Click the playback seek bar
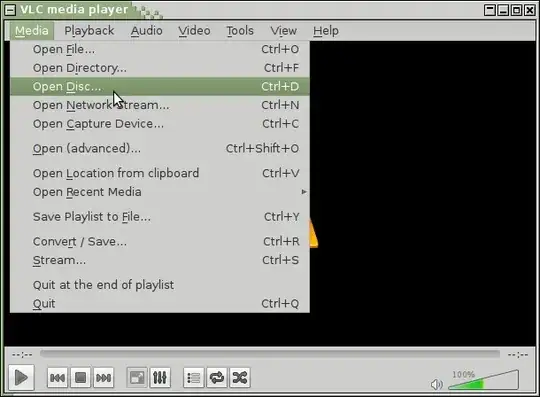 click(270, 354)
